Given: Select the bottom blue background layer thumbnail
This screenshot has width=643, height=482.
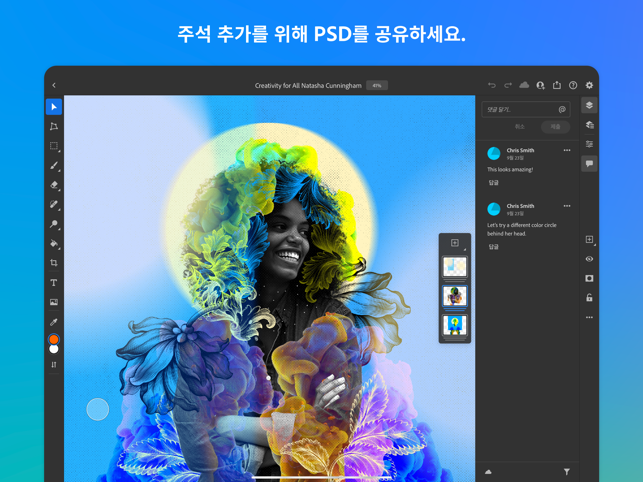Looking at the screenshot, I should pyautogui.click(x=455, y=325).
